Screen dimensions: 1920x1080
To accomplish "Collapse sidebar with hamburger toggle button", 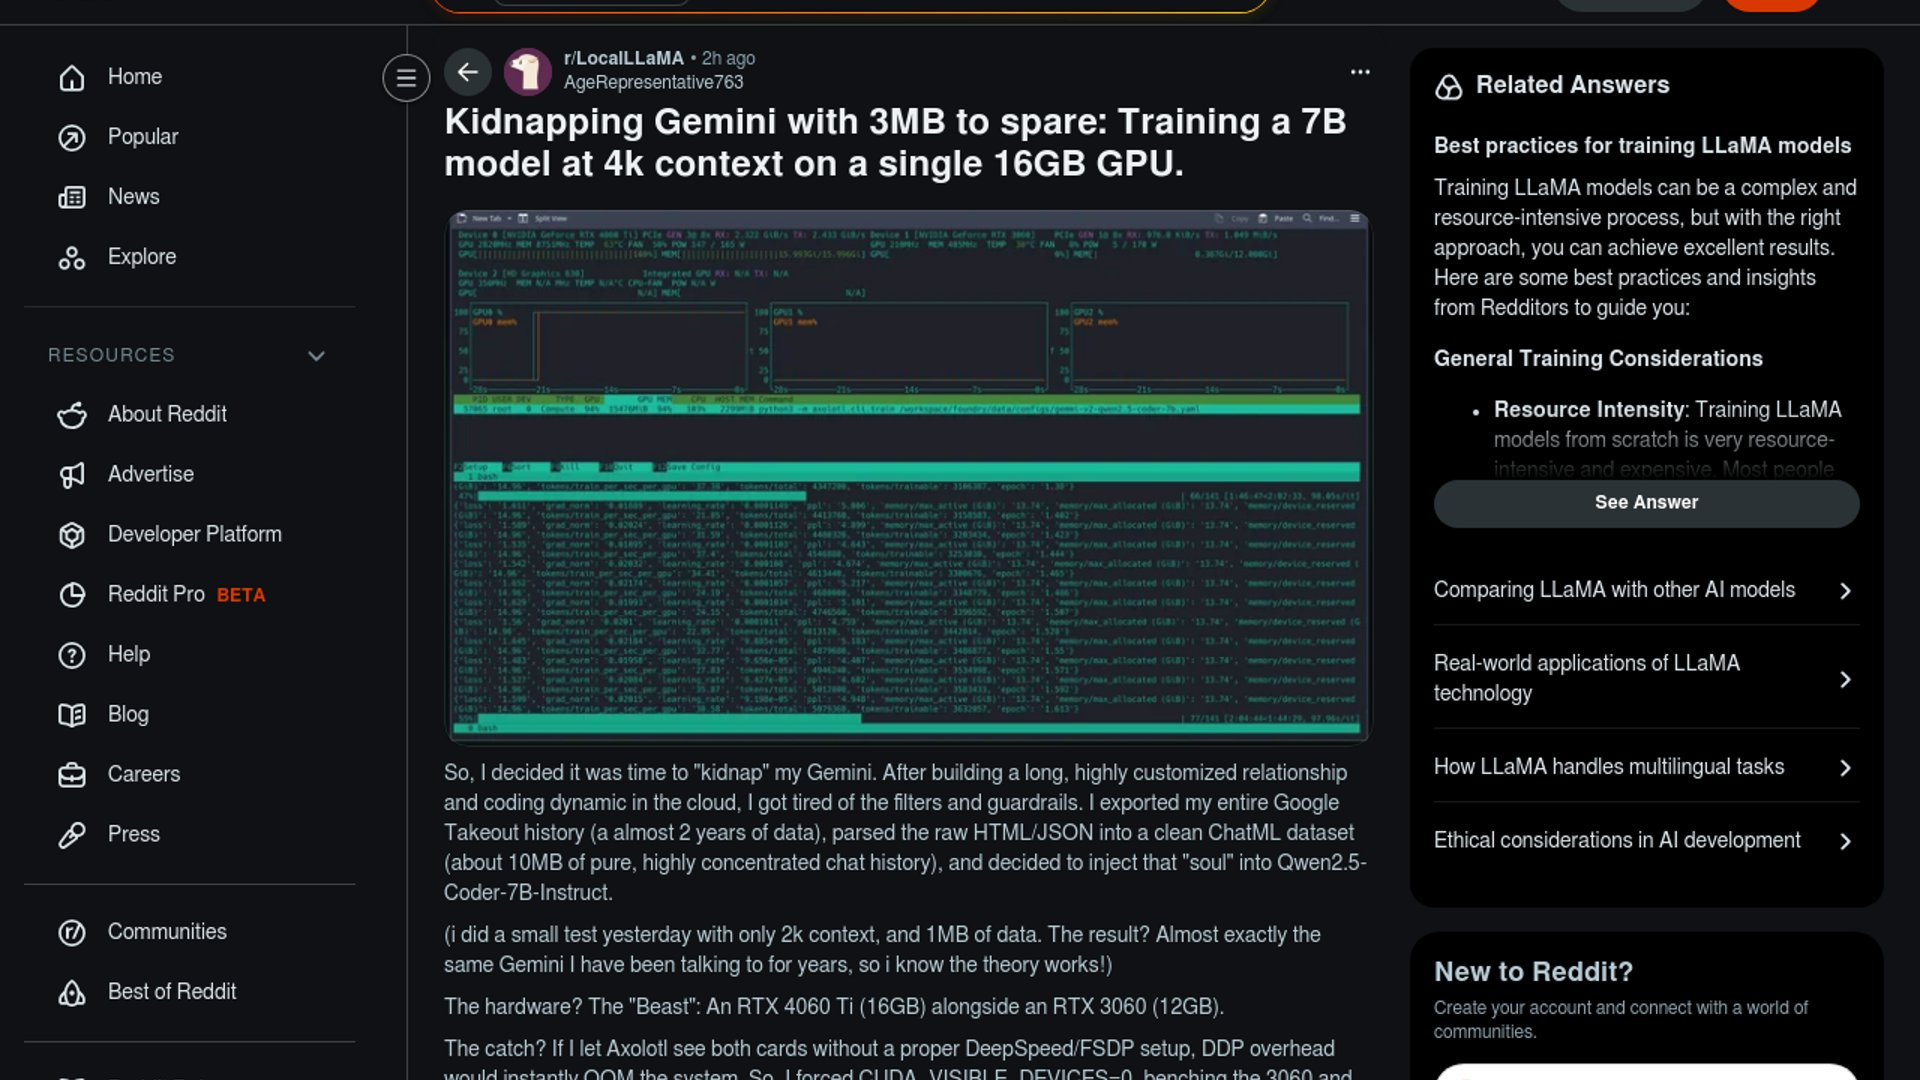I will [x=406, y=77].
